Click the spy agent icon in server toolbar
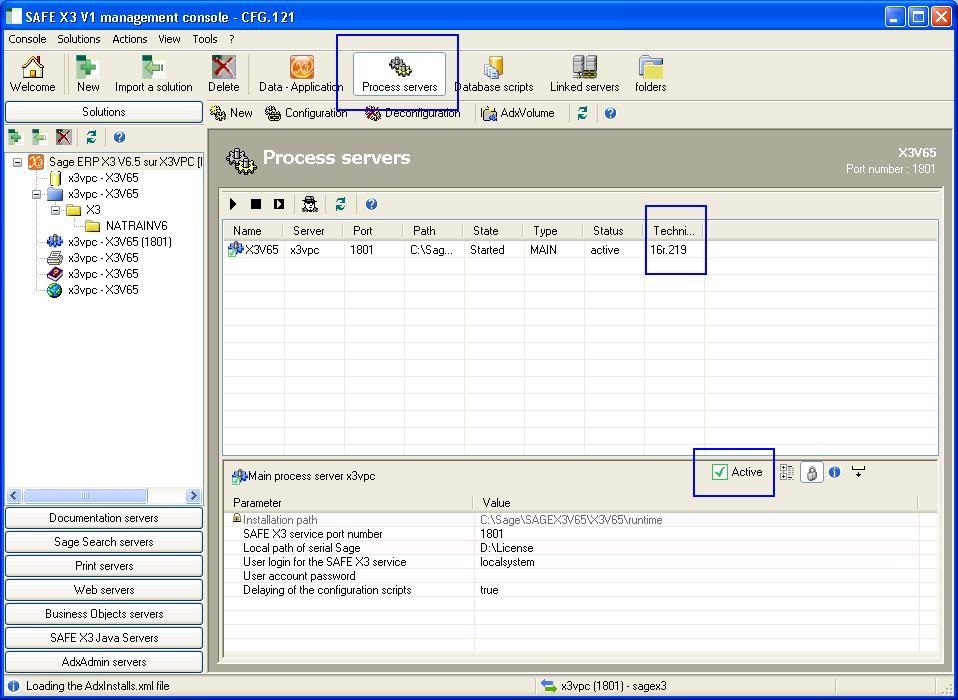The image size is (958, 700). point(310,204)
